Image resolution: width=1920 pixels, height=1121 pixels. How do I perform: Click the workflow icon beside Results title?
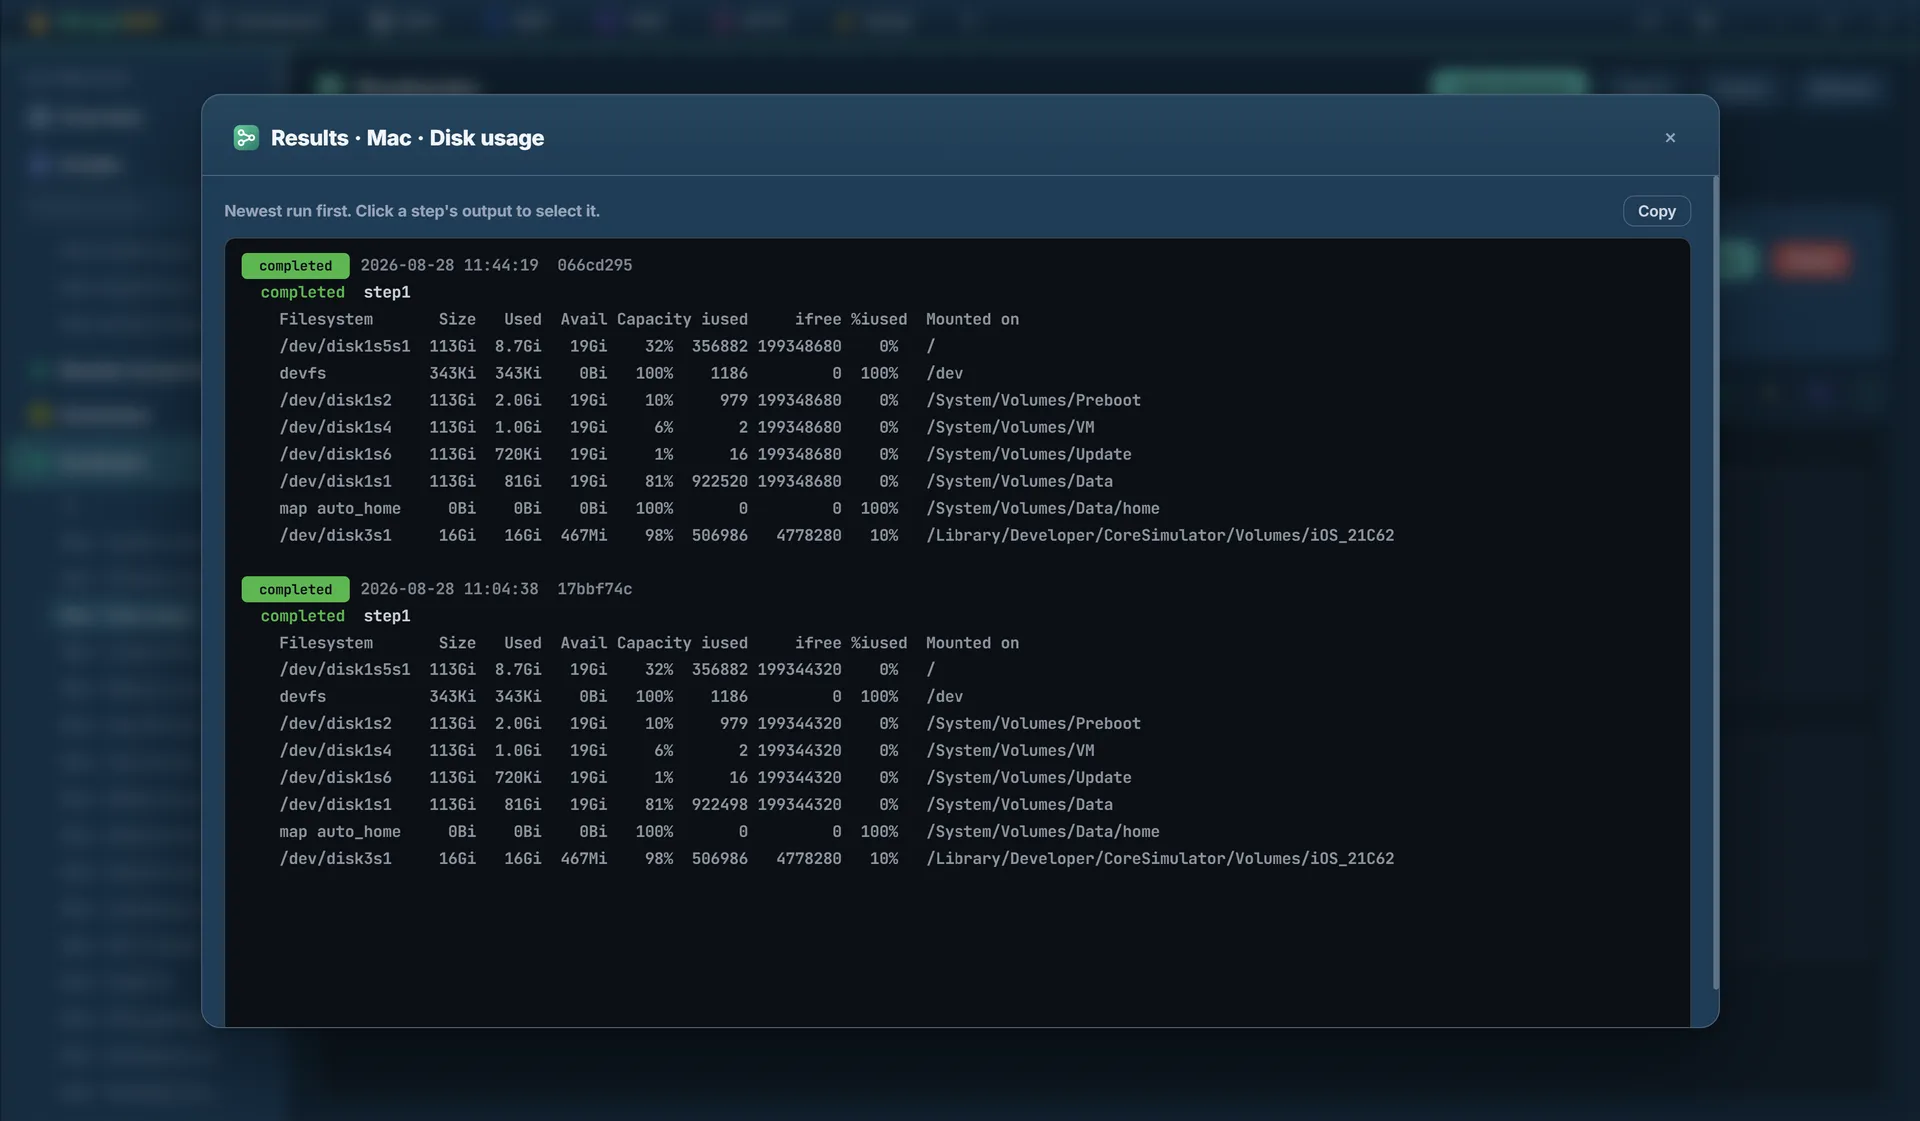click(246, 138)
